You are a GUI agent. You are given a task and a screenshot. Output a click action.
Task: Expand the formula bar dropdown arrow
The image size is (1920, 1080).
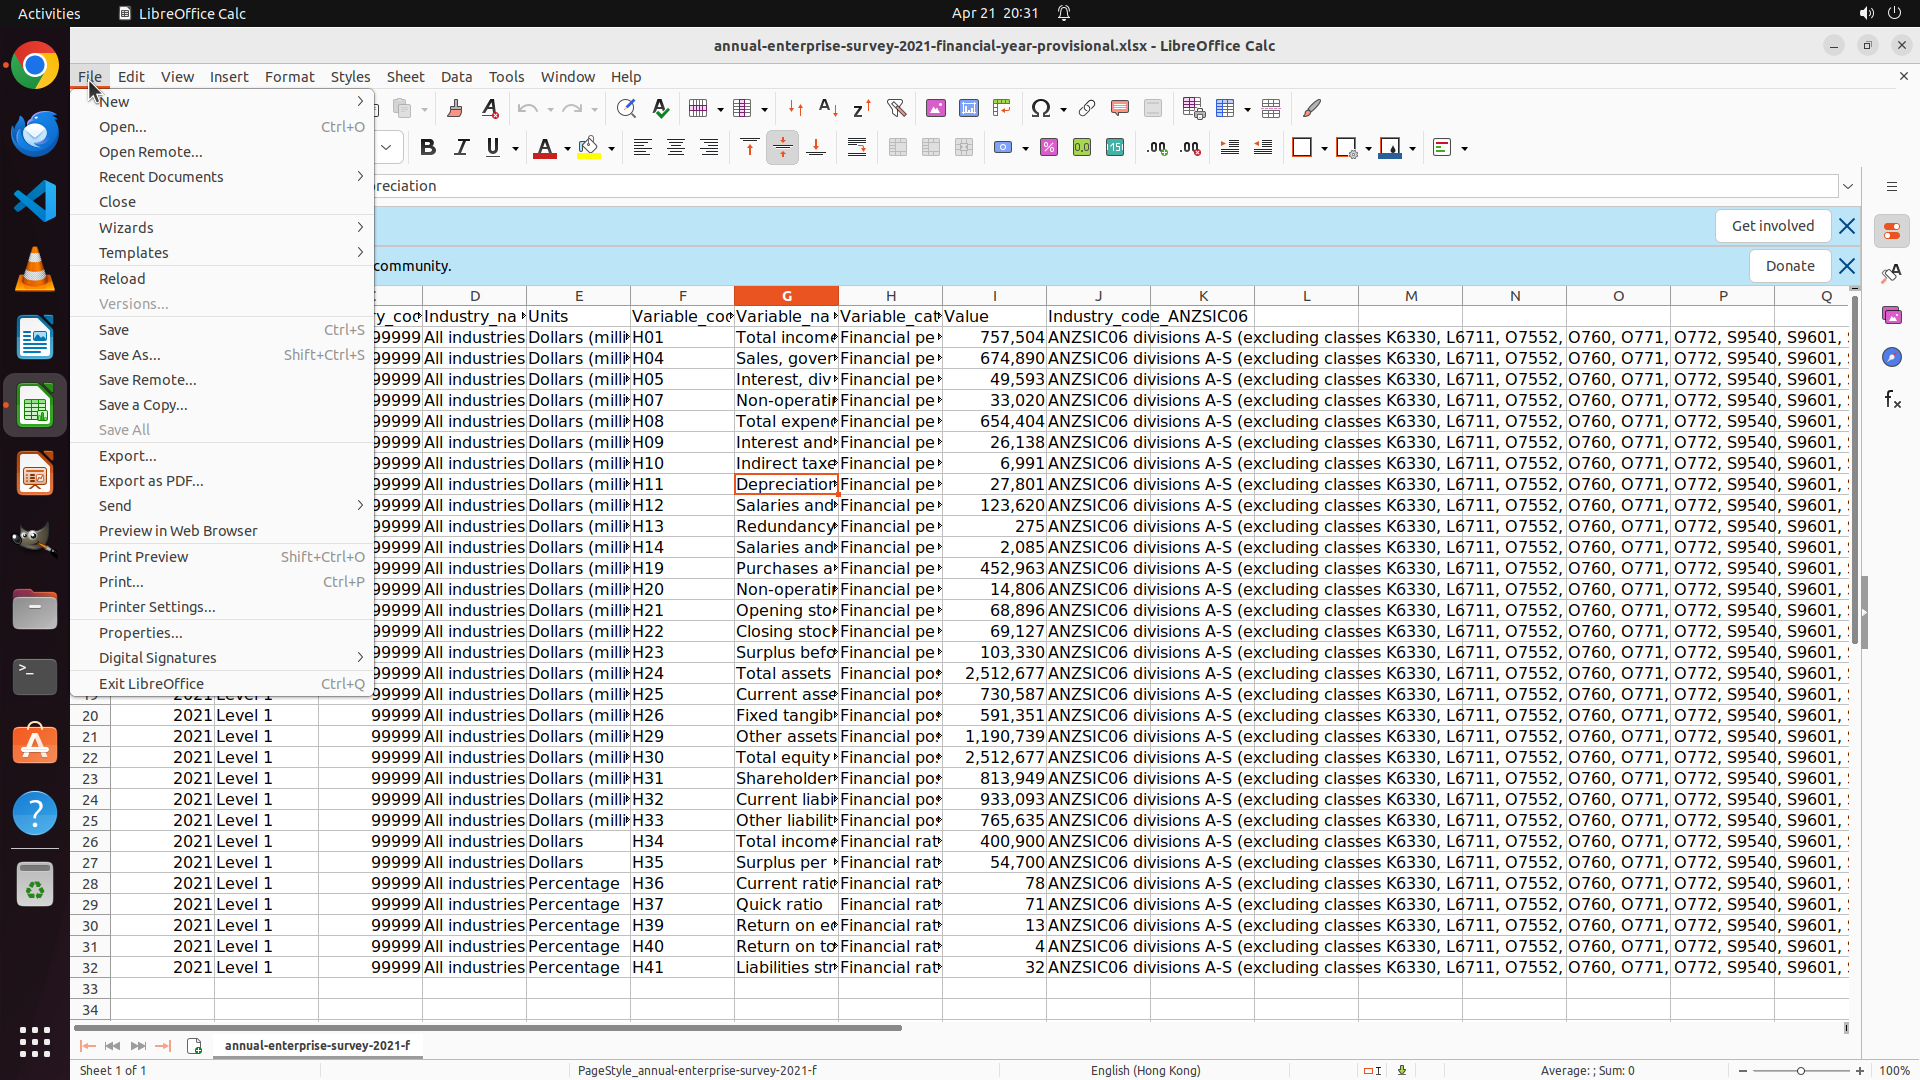[1848, 186]
